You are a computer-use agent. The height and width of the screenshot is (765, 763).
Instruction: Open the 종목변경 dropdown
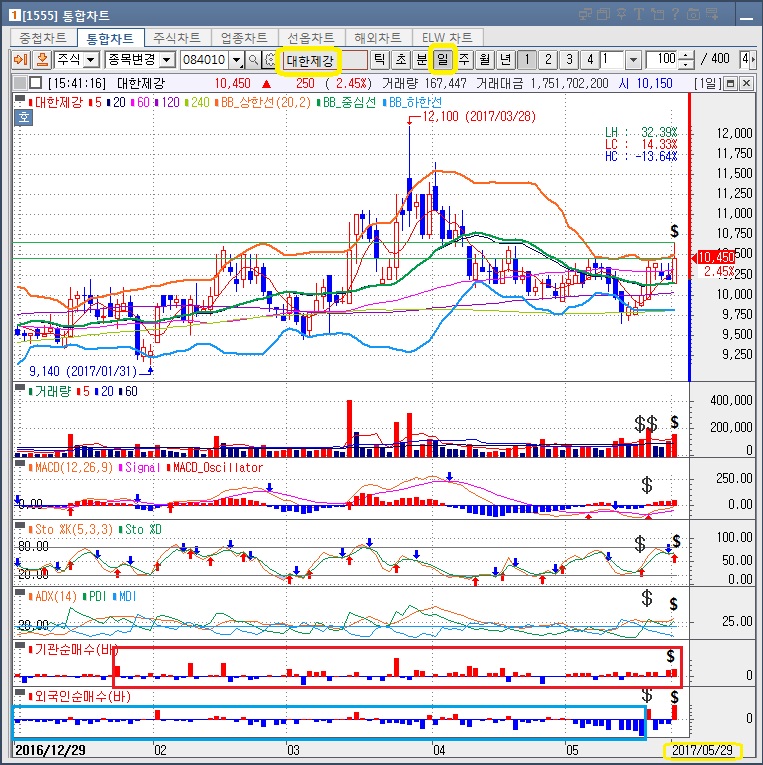click(166, 60)
